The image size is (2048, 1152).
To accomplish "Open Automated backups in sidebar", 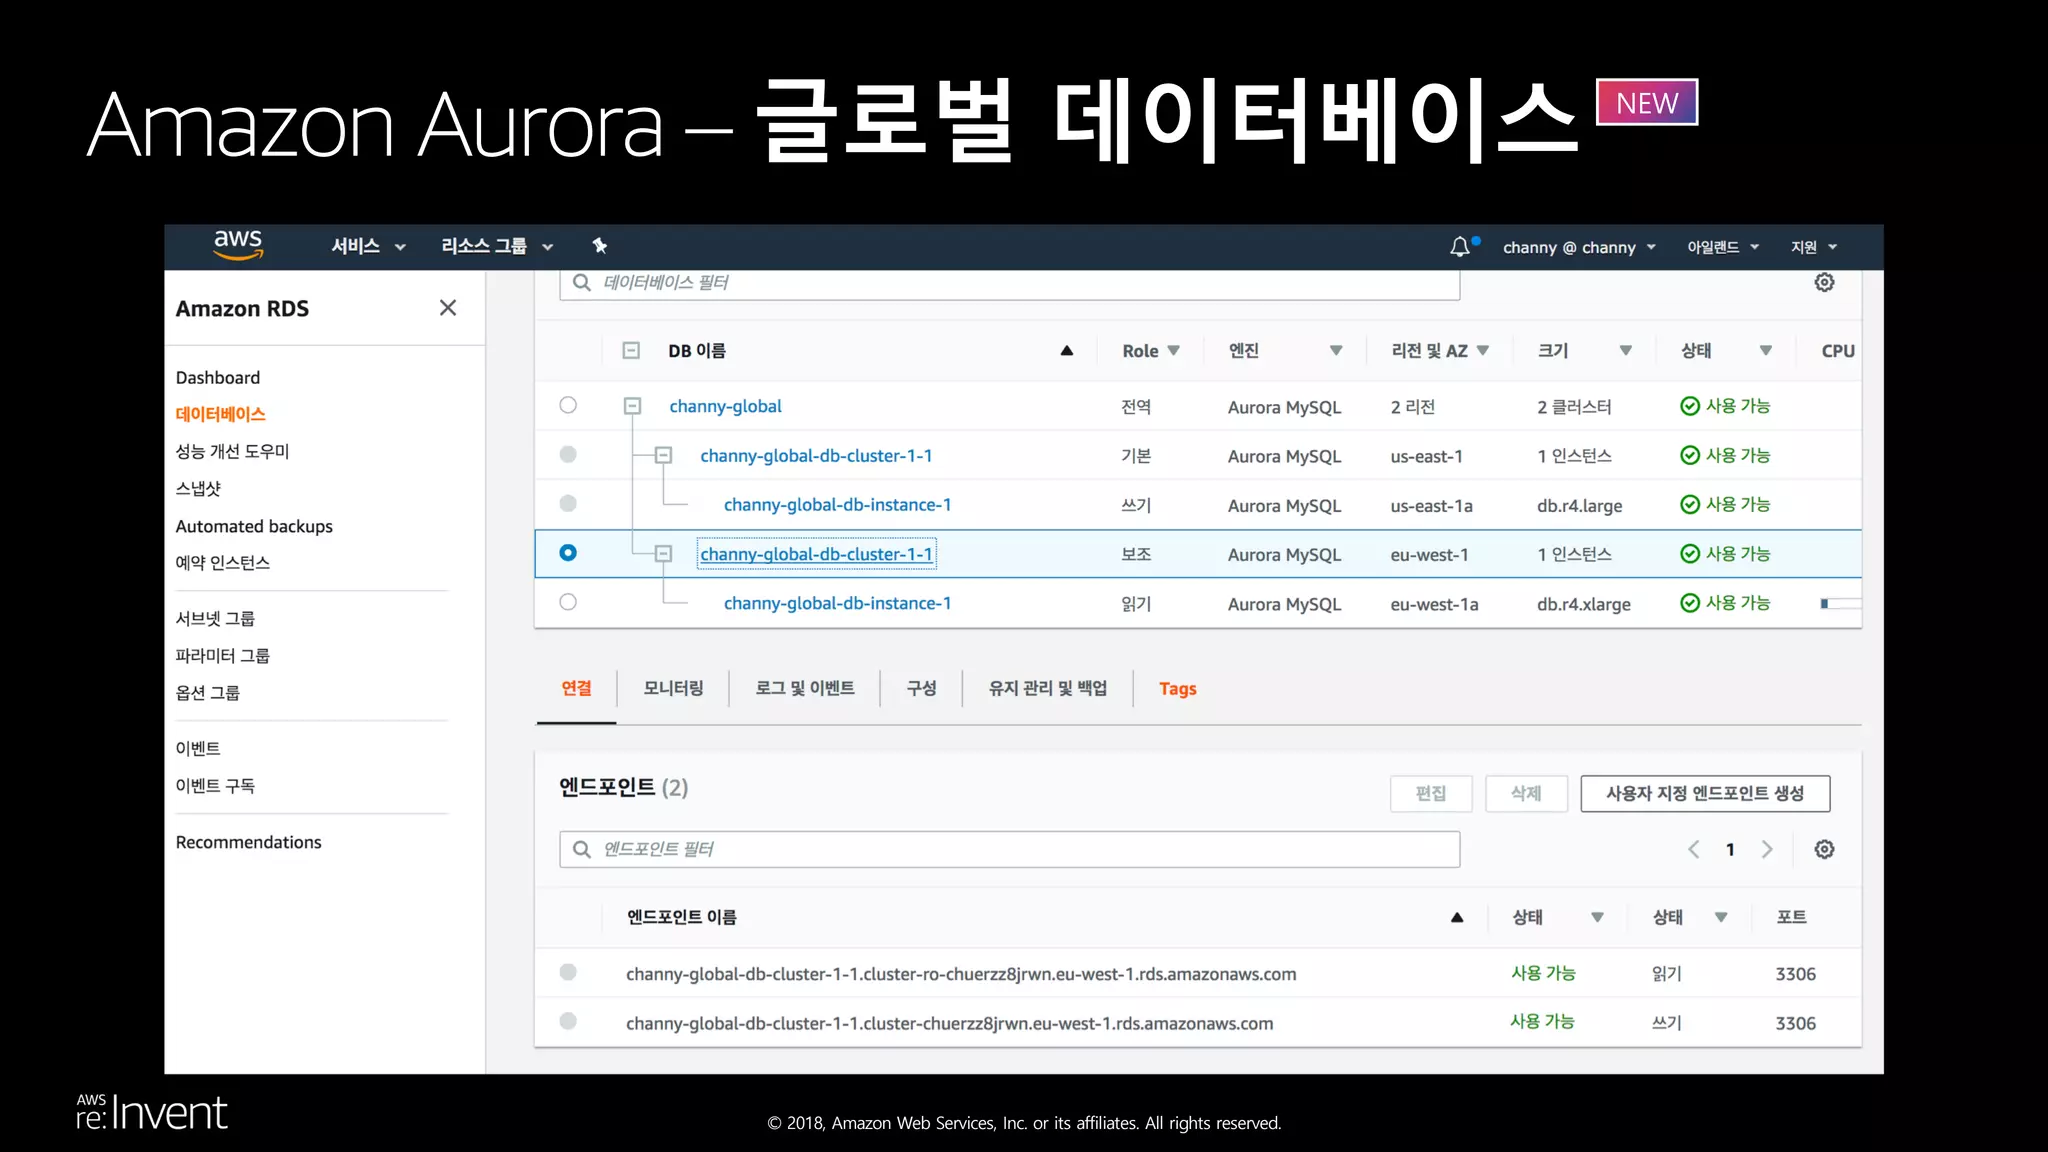I will click(254, 526).
